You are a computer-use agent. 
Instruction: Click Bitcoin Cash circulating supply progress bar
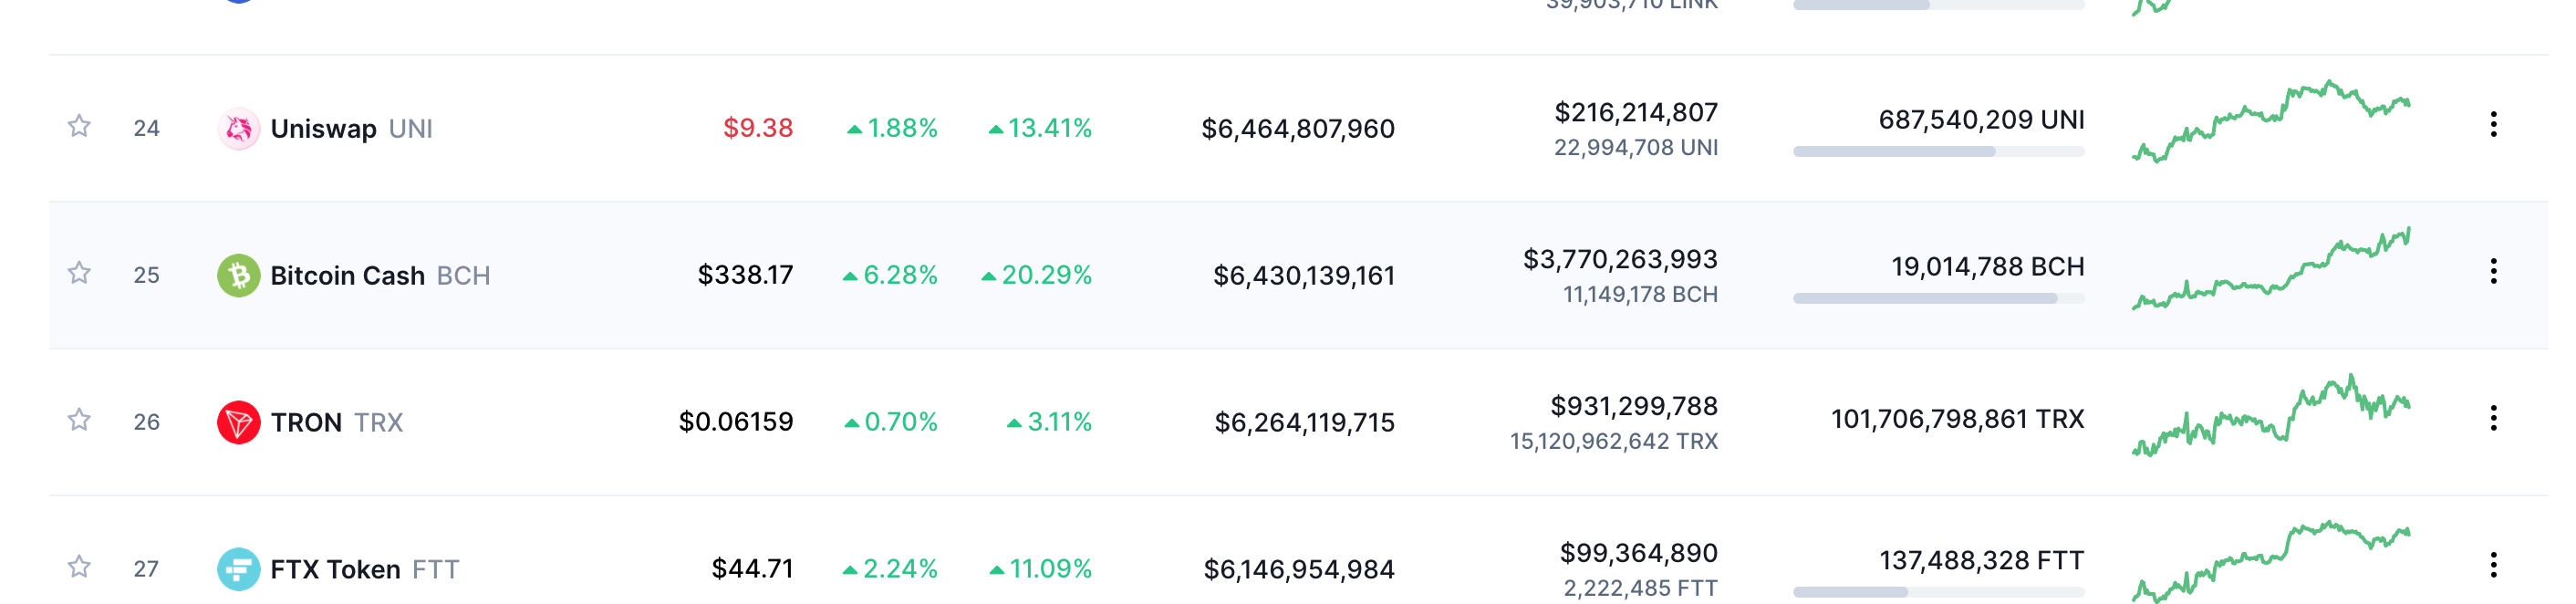[x=1938, y=298]
